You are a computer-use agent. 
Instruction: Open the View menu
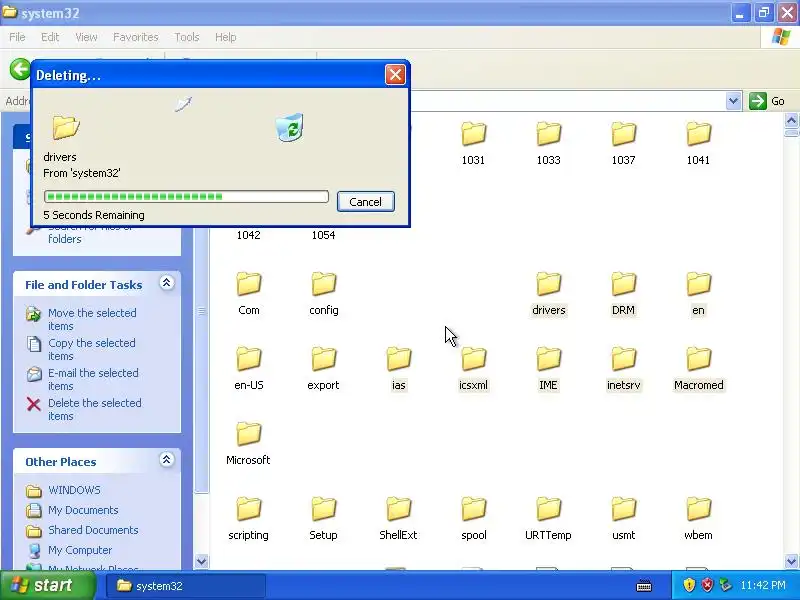click(86, 37)
